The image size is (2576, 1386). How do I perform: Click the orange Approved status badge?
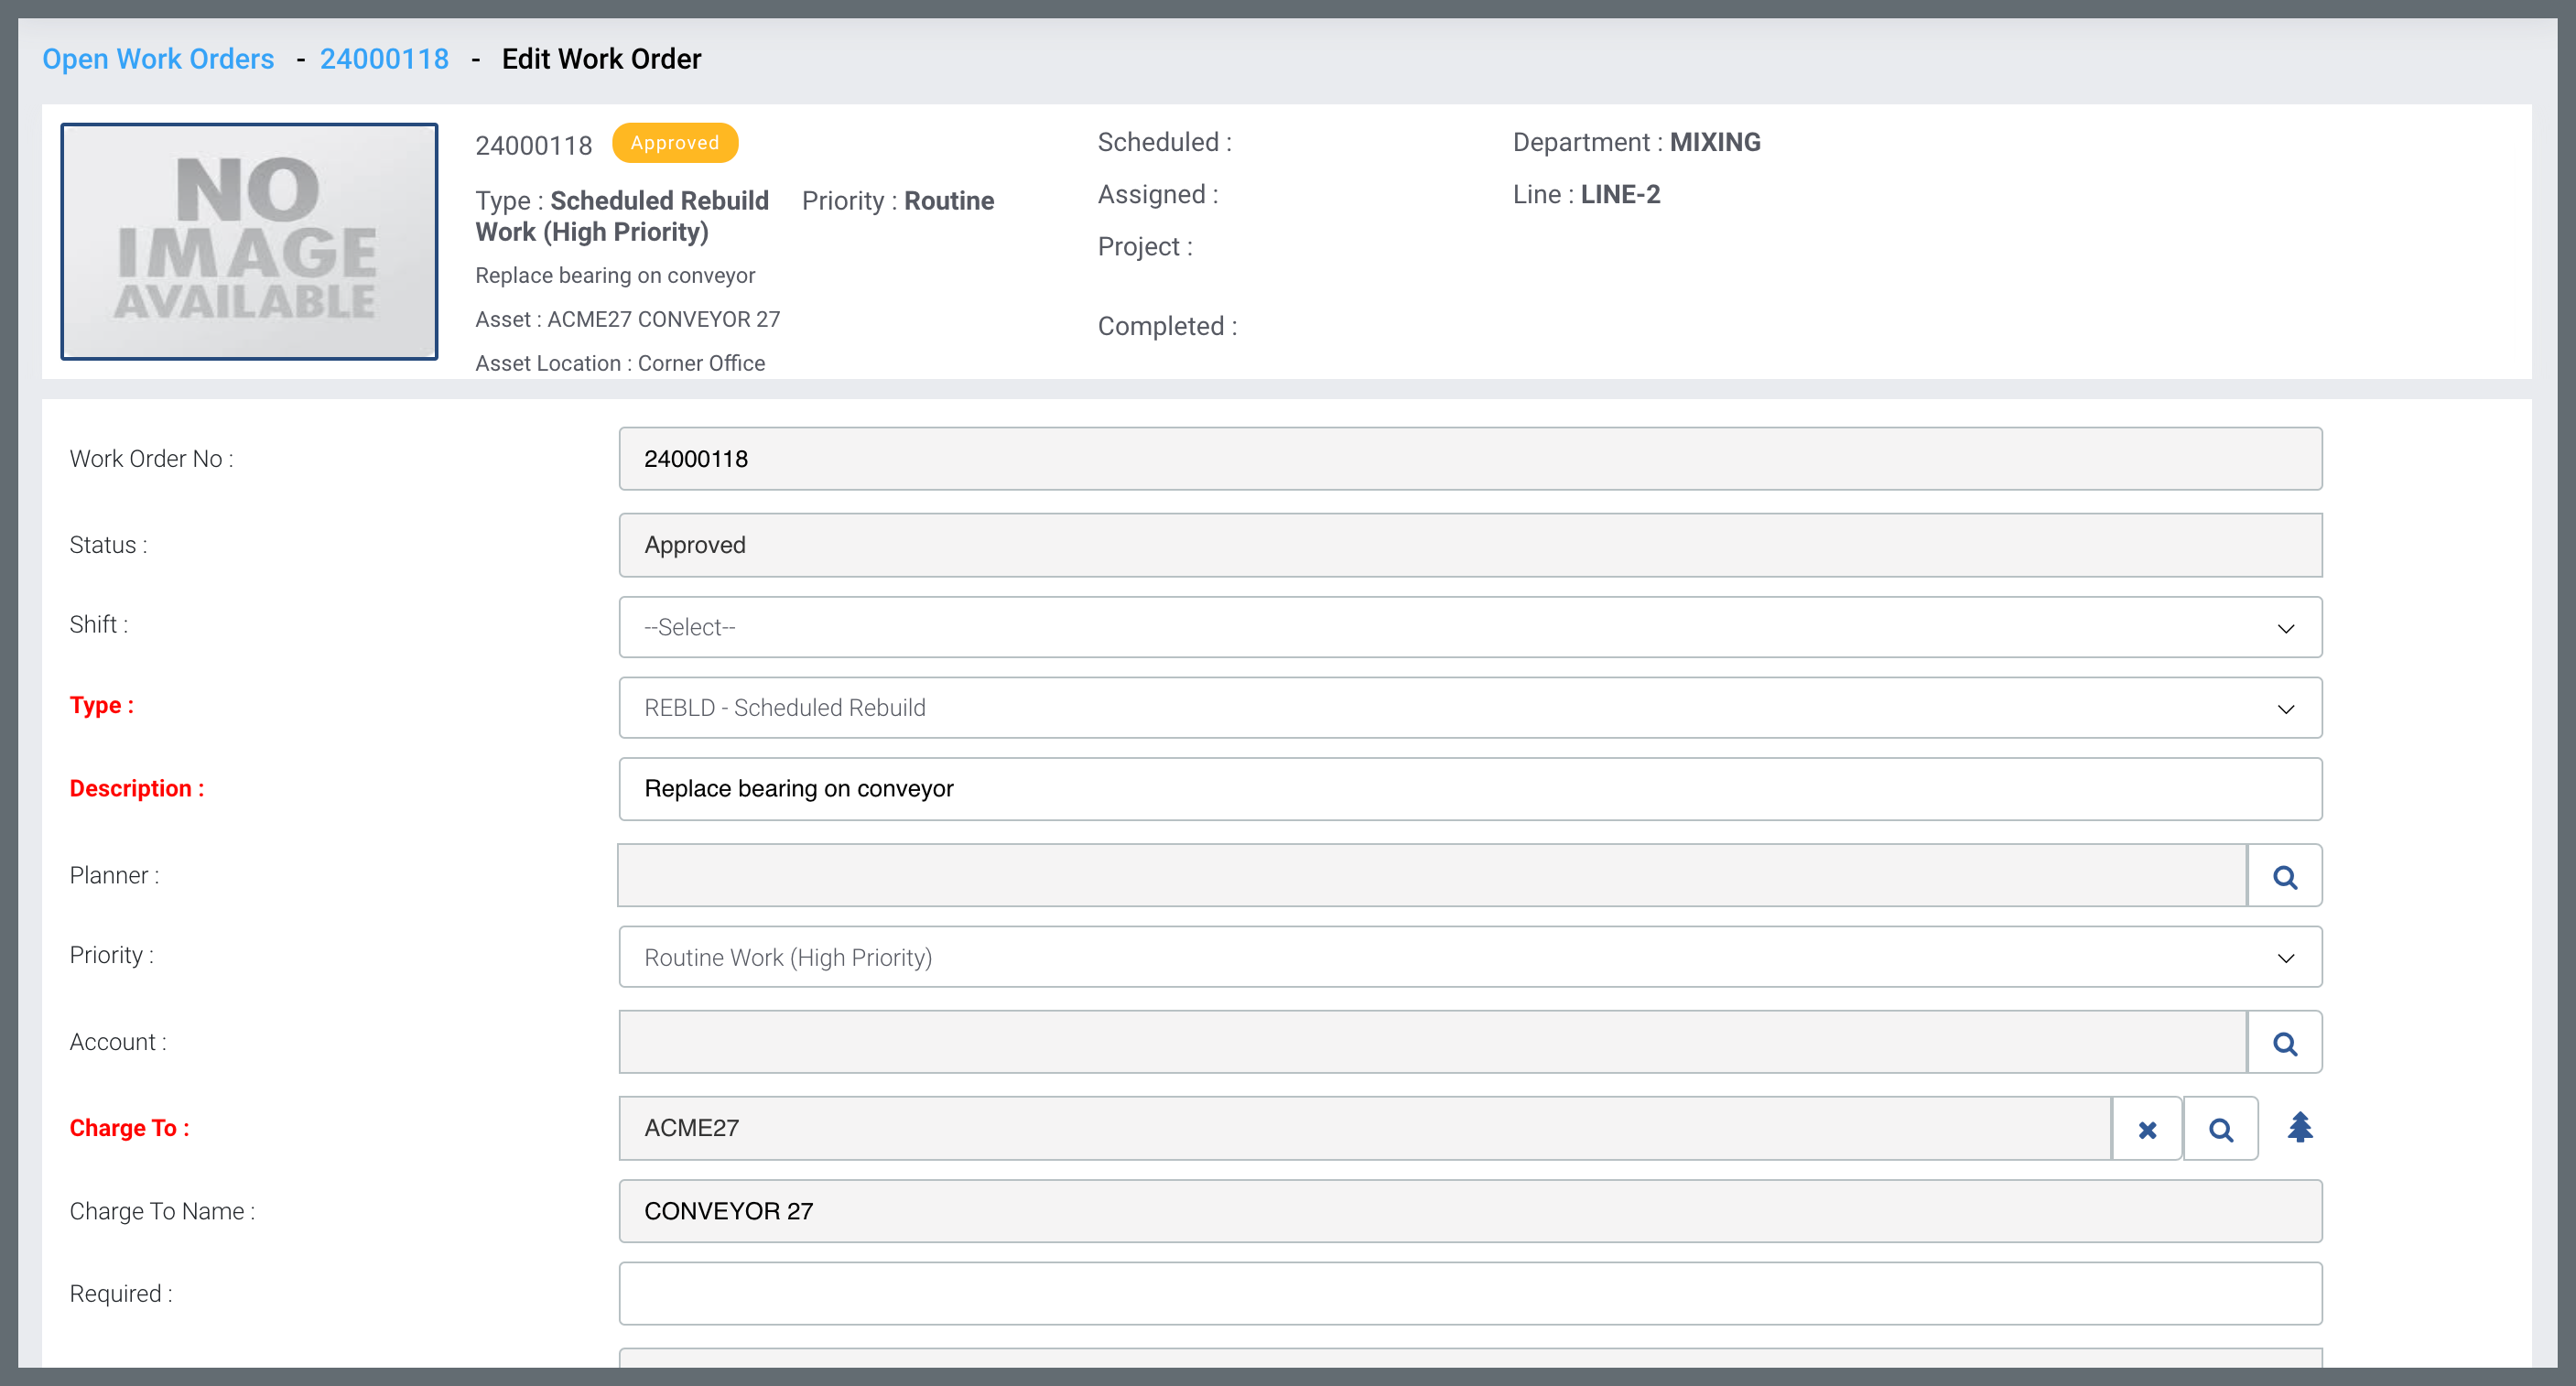675,143
